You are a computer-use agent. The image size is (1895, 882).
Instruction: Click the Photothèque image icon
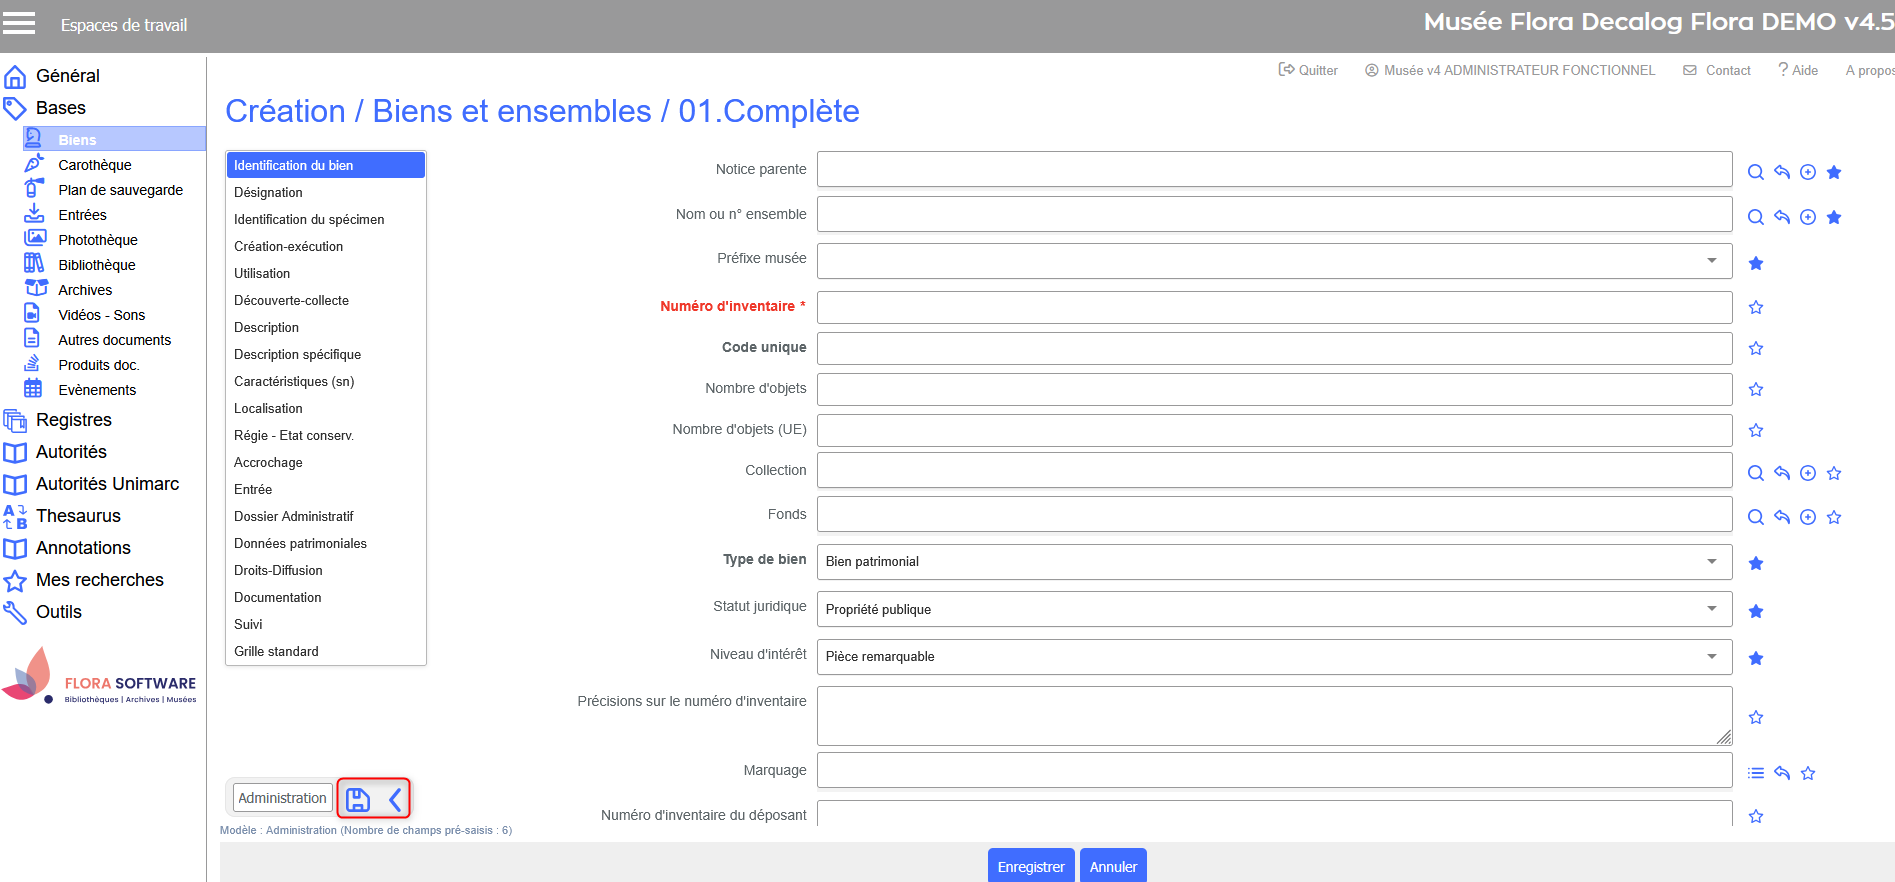(35, 238)
